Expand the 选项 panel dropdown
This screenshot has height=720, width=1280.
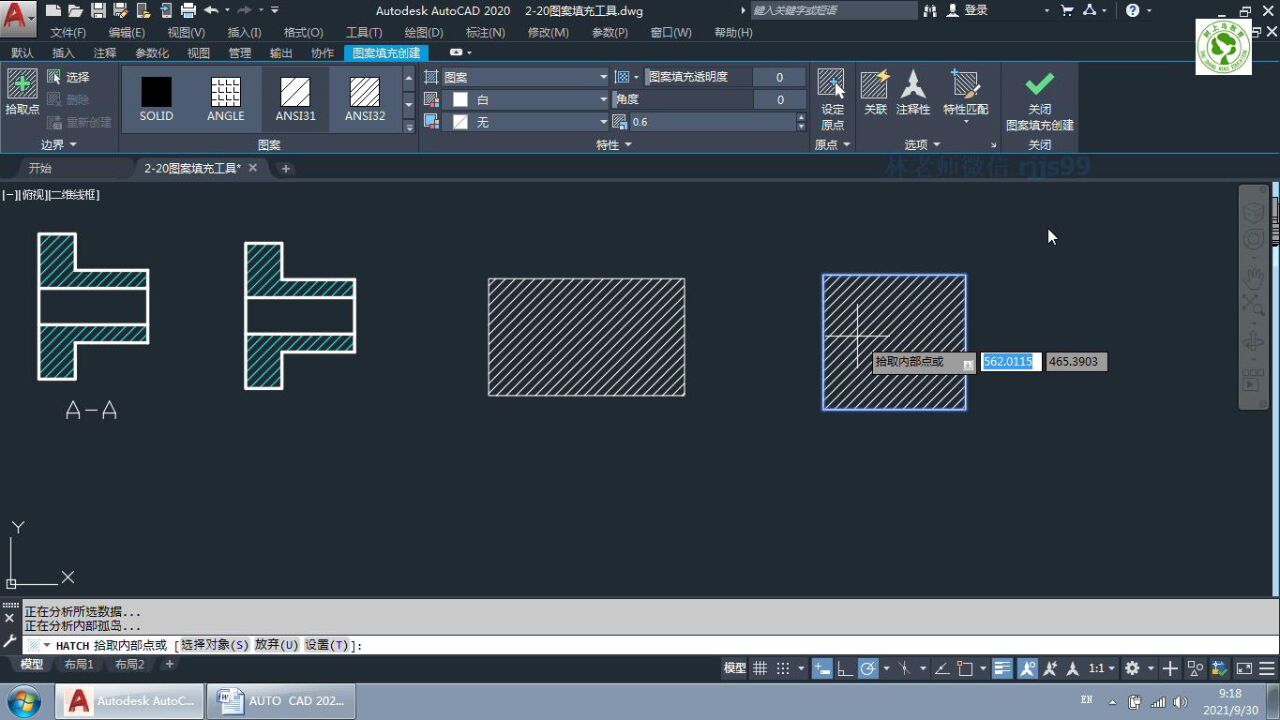coord(922,145)
